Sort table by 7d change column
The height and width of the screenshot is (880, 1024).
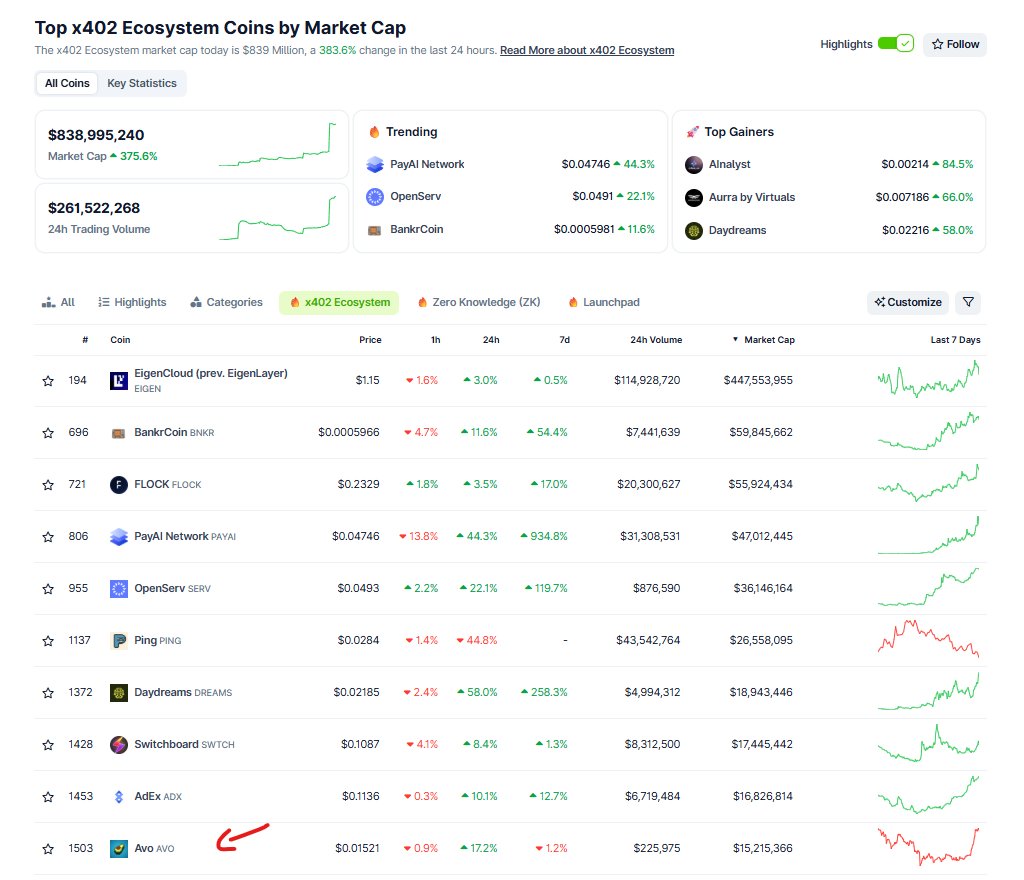(x=565, y=340)
